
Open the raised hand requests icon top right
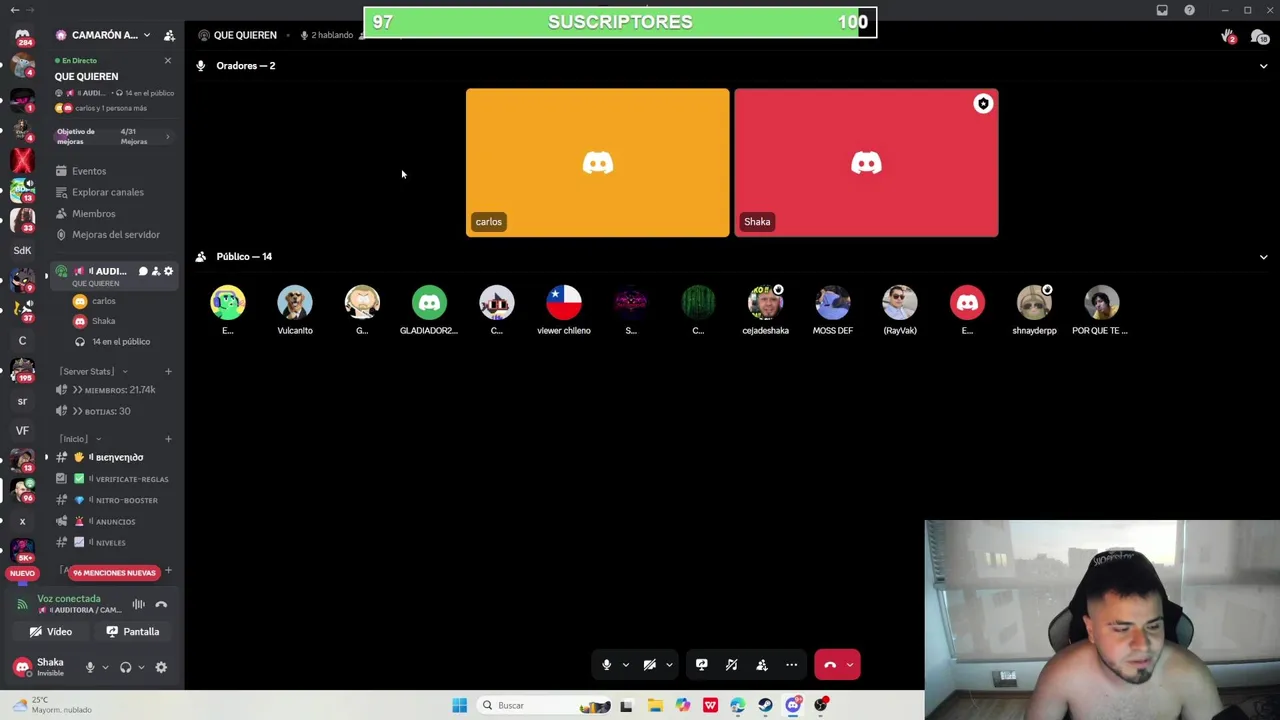coord(1228,37)
